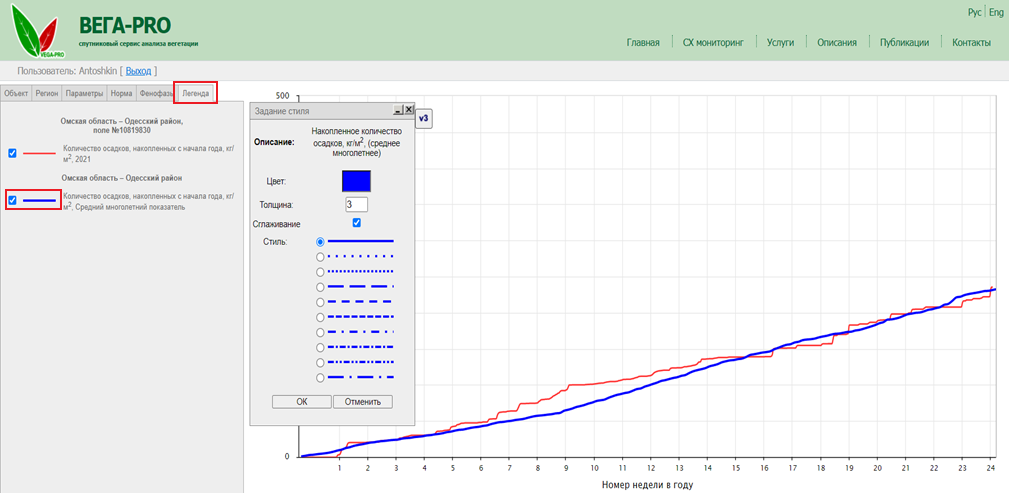Image resolution: width=1009 pixels, height=493 pixels.
Task: Open the blue color swatch picker
Action: point(356,181)
